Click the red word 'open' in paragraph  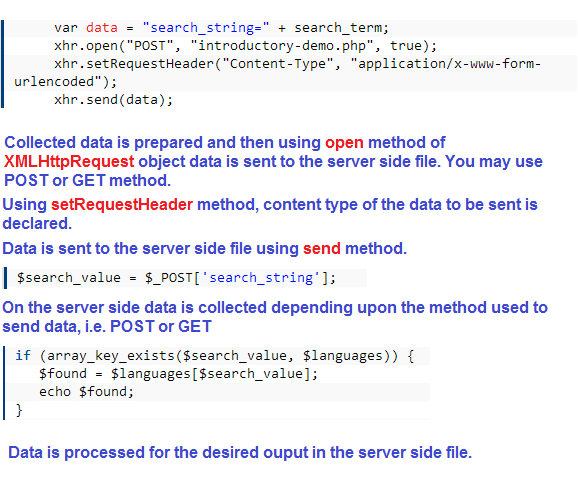point(344,143)
